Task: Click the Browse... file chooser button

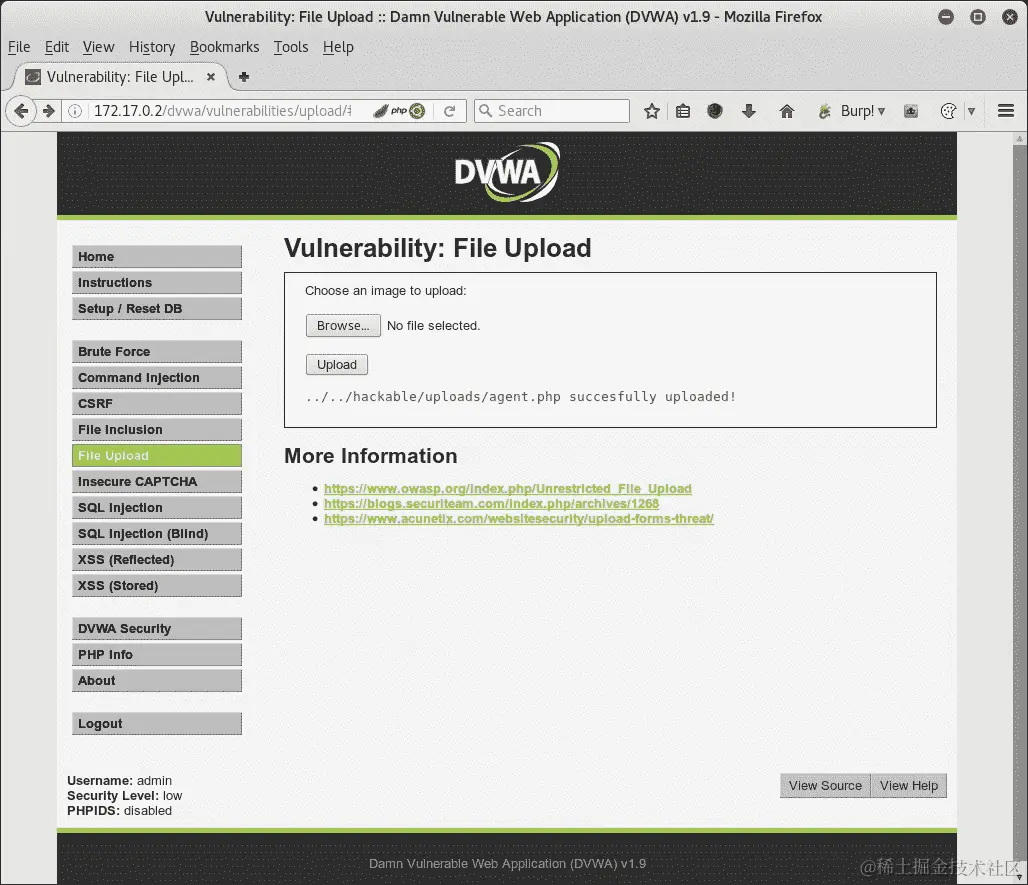Action: pos(343,326)
